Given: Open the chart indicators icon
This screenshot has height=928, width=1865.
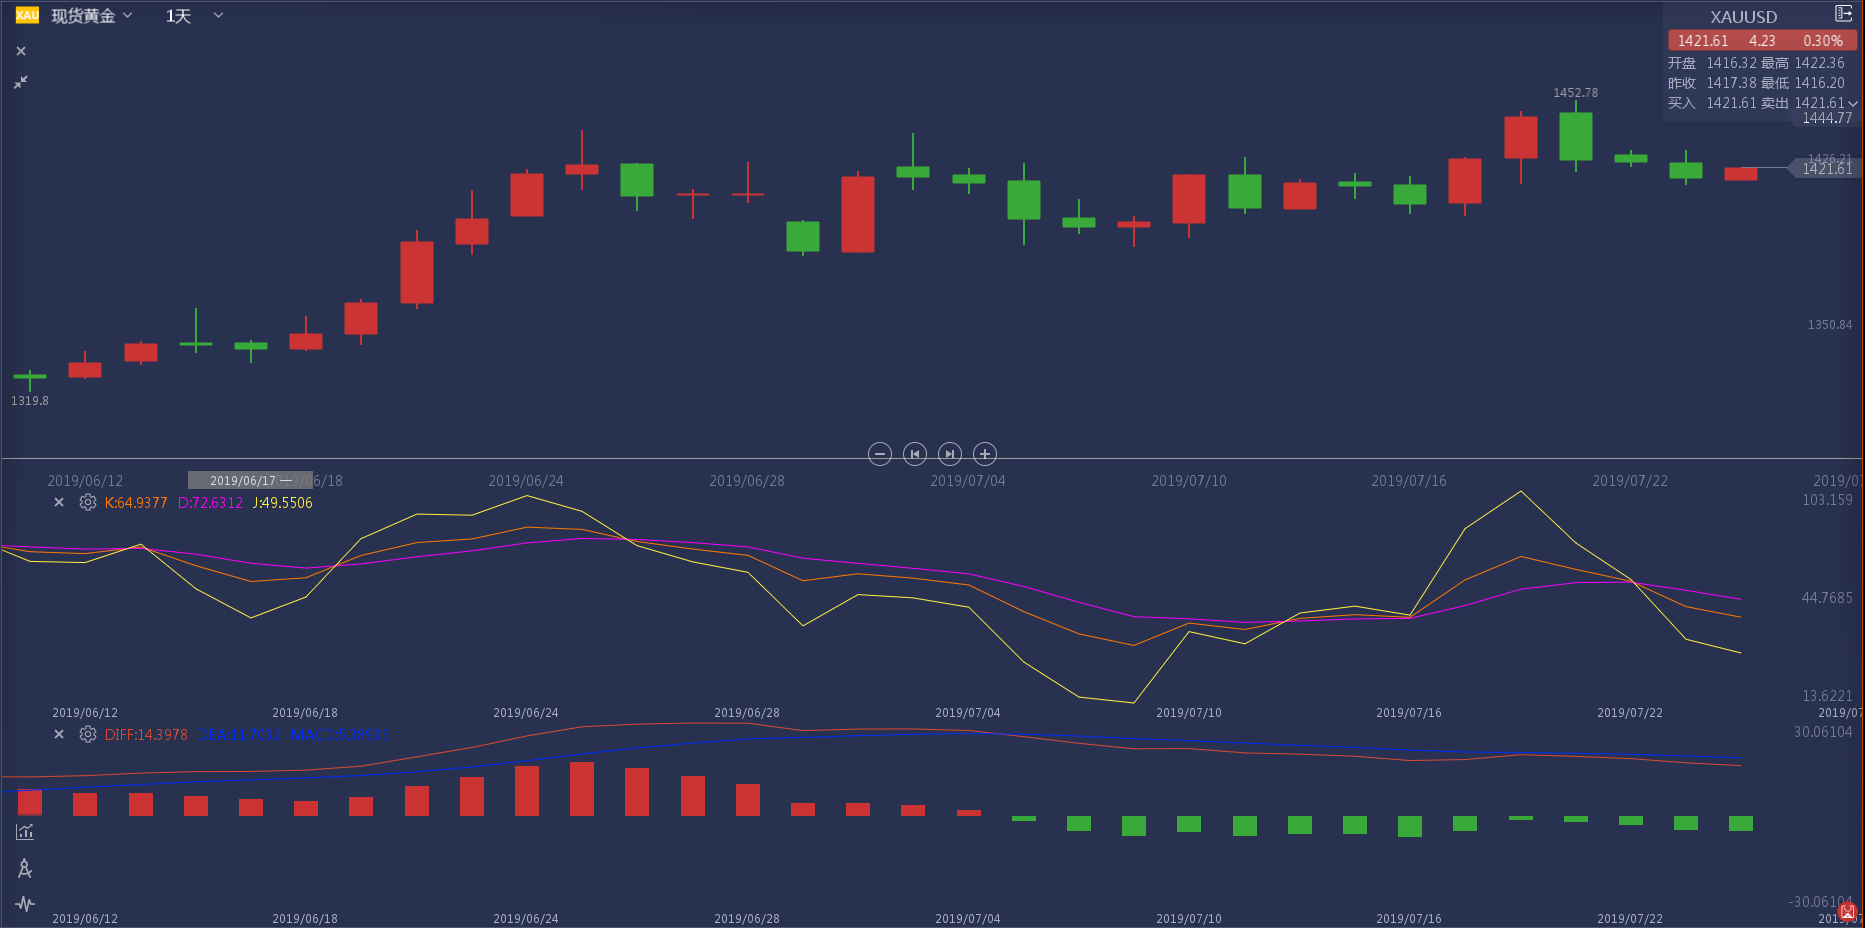Looking at the screenshot, I should point(25,832).
